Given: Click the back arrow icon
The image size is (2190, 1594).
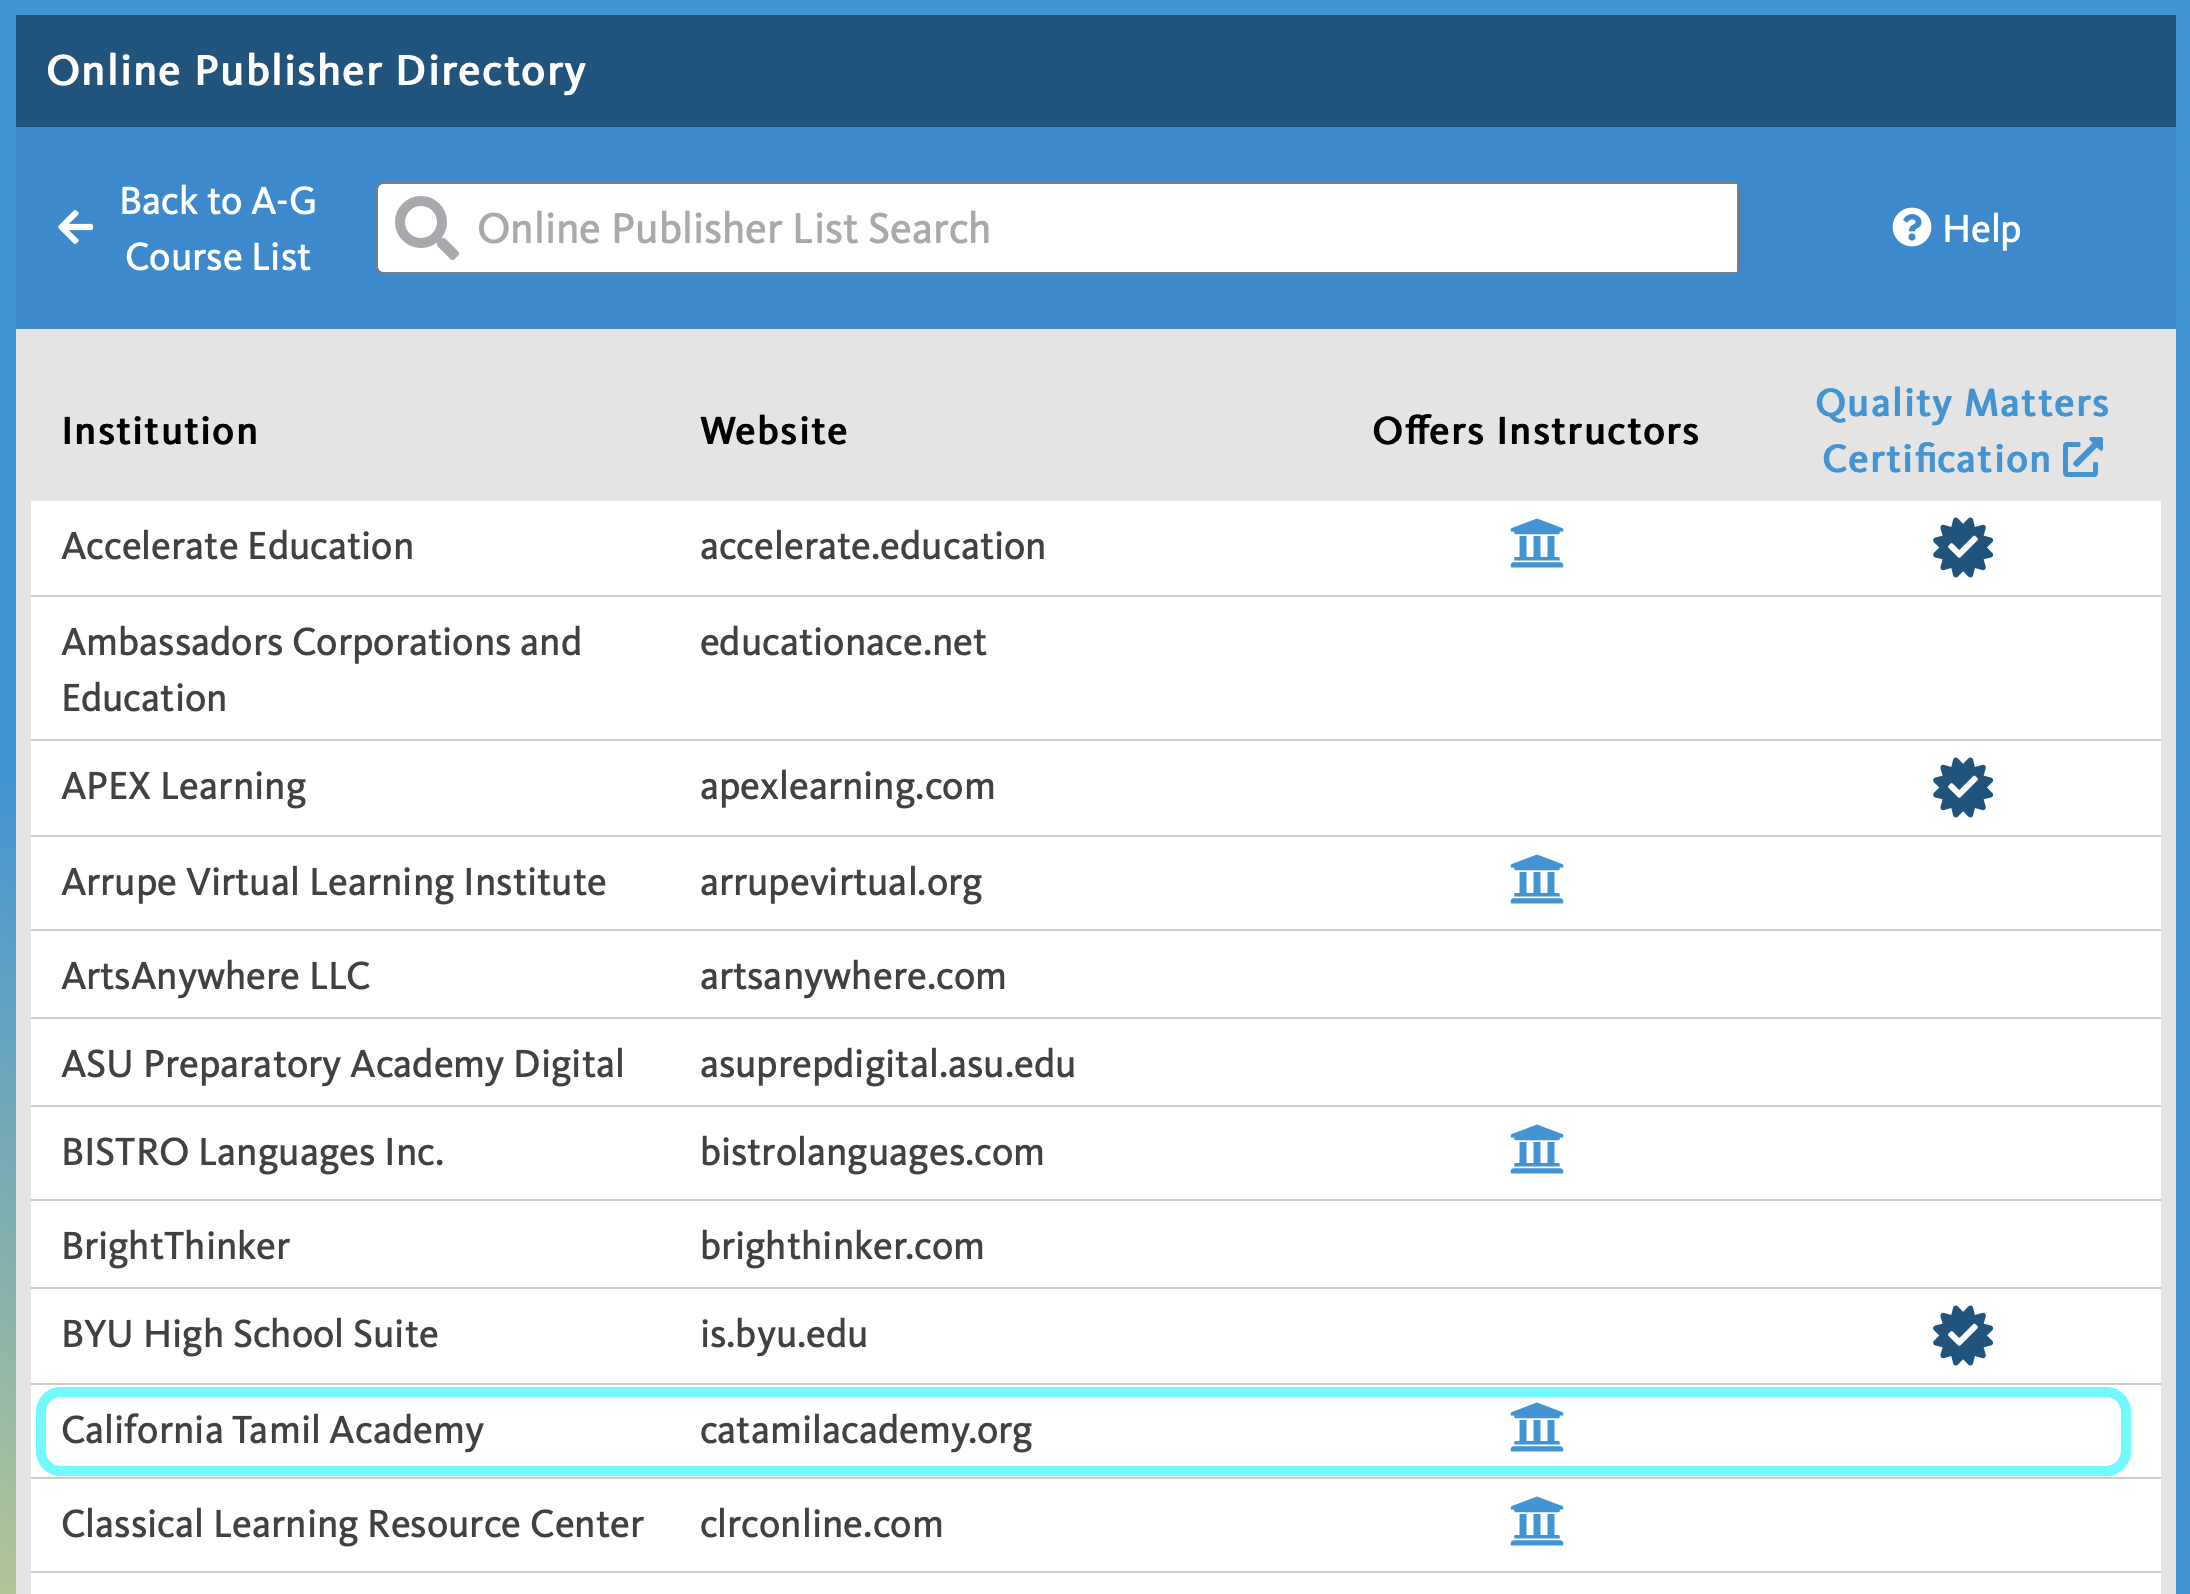Looking at the screenshot, I should pos(76,228).
